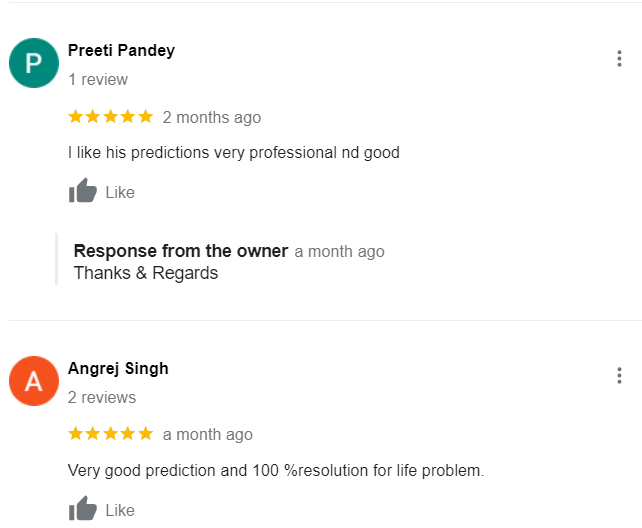Click thumbs-up icon on Angrej Singh's review
The image size is (642, 528).
(x=83, y=508)
